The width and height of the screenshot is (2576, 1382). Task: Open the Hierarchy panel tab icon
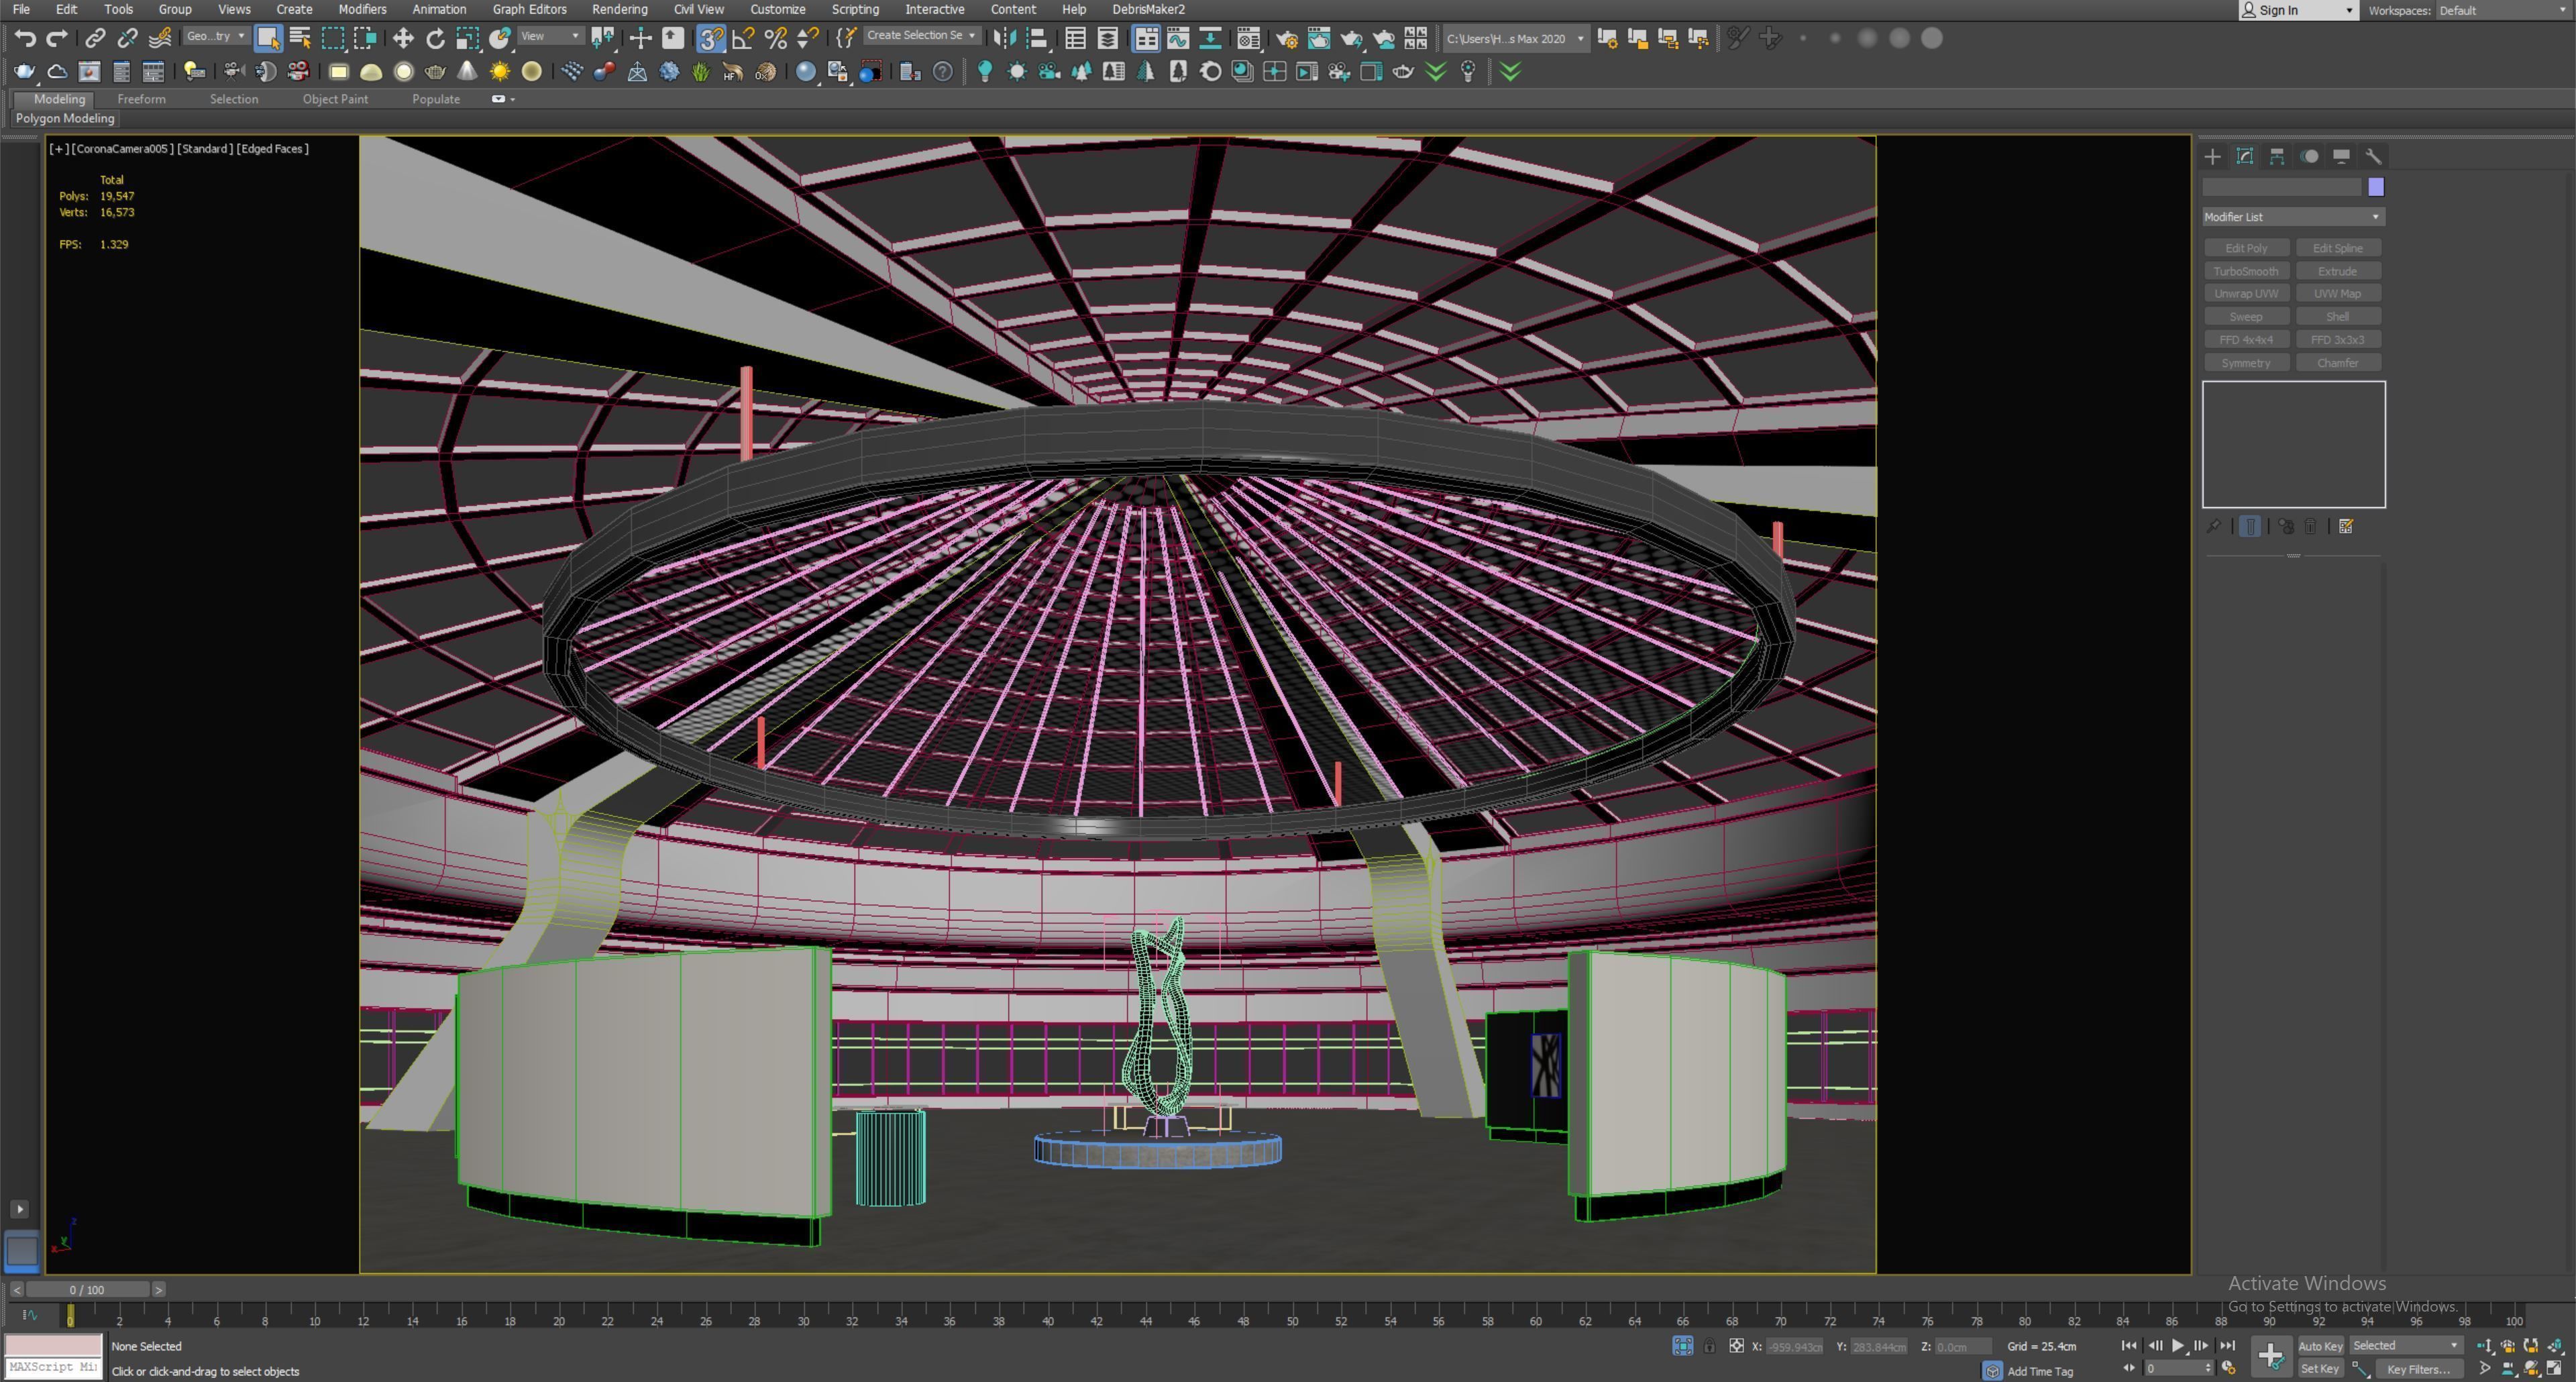pos(2277,156)
